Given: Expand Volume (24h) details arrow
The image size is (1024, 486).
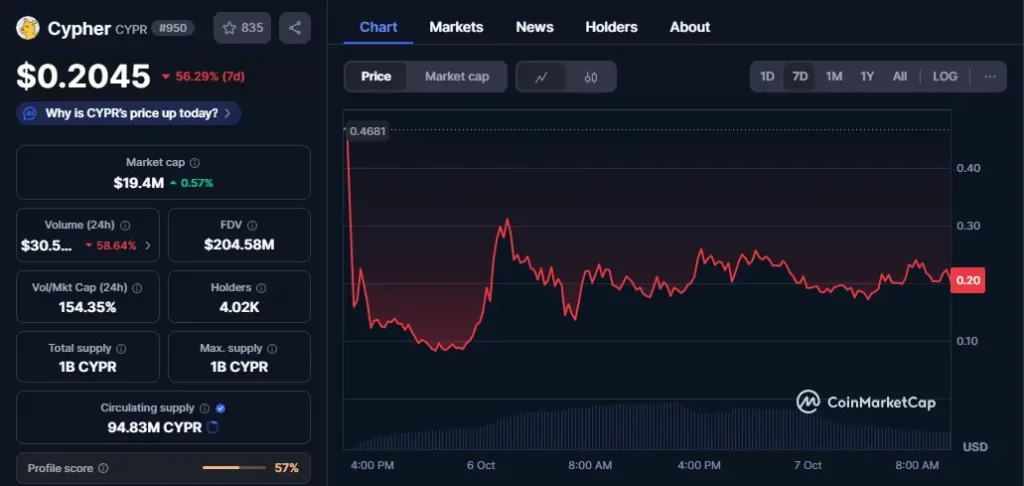Looking at the screenshot, I should point(148,245).
